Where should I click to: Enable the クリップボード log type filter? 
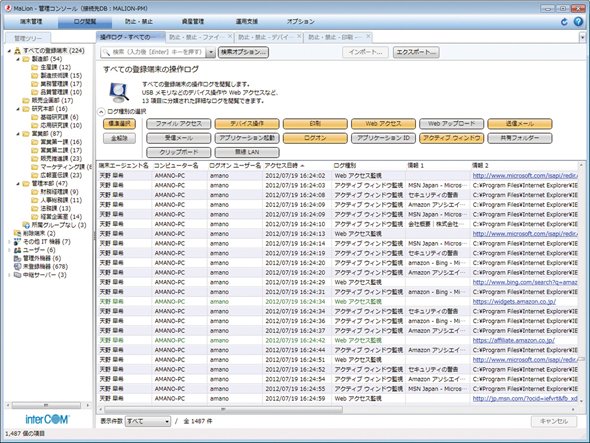click(179, 152)
